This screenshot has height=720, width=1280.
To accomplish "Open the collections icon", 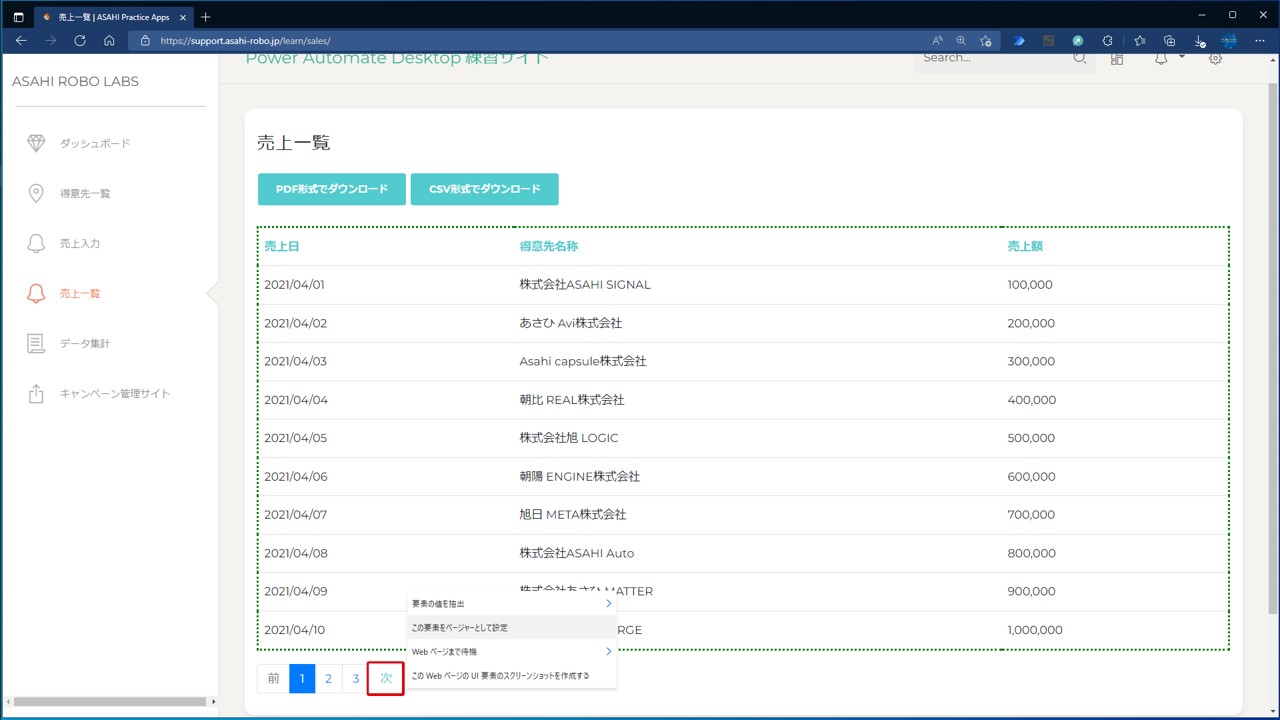I will click(x=1169, y=41).
